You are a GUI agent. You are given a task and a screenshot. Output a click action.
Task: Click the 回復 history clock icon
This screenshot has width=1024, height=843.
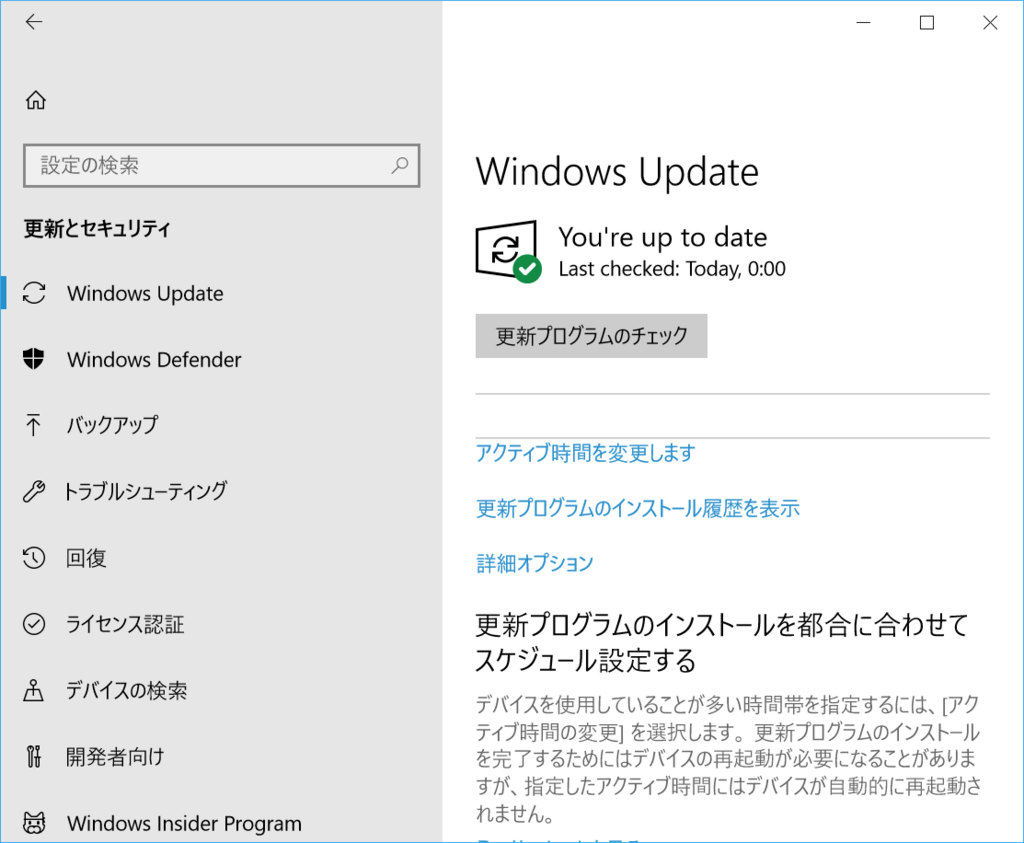[x=34, y=558]
